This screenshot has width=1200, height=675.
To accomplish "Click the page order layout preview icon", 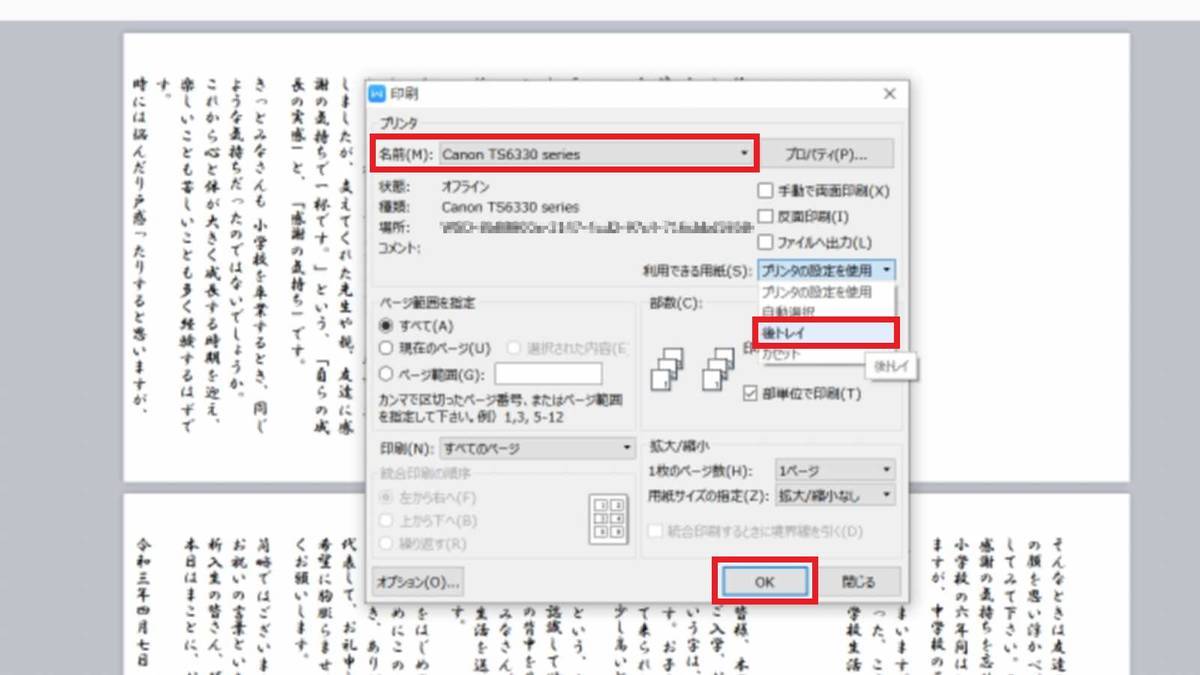I will coord(608,520).
